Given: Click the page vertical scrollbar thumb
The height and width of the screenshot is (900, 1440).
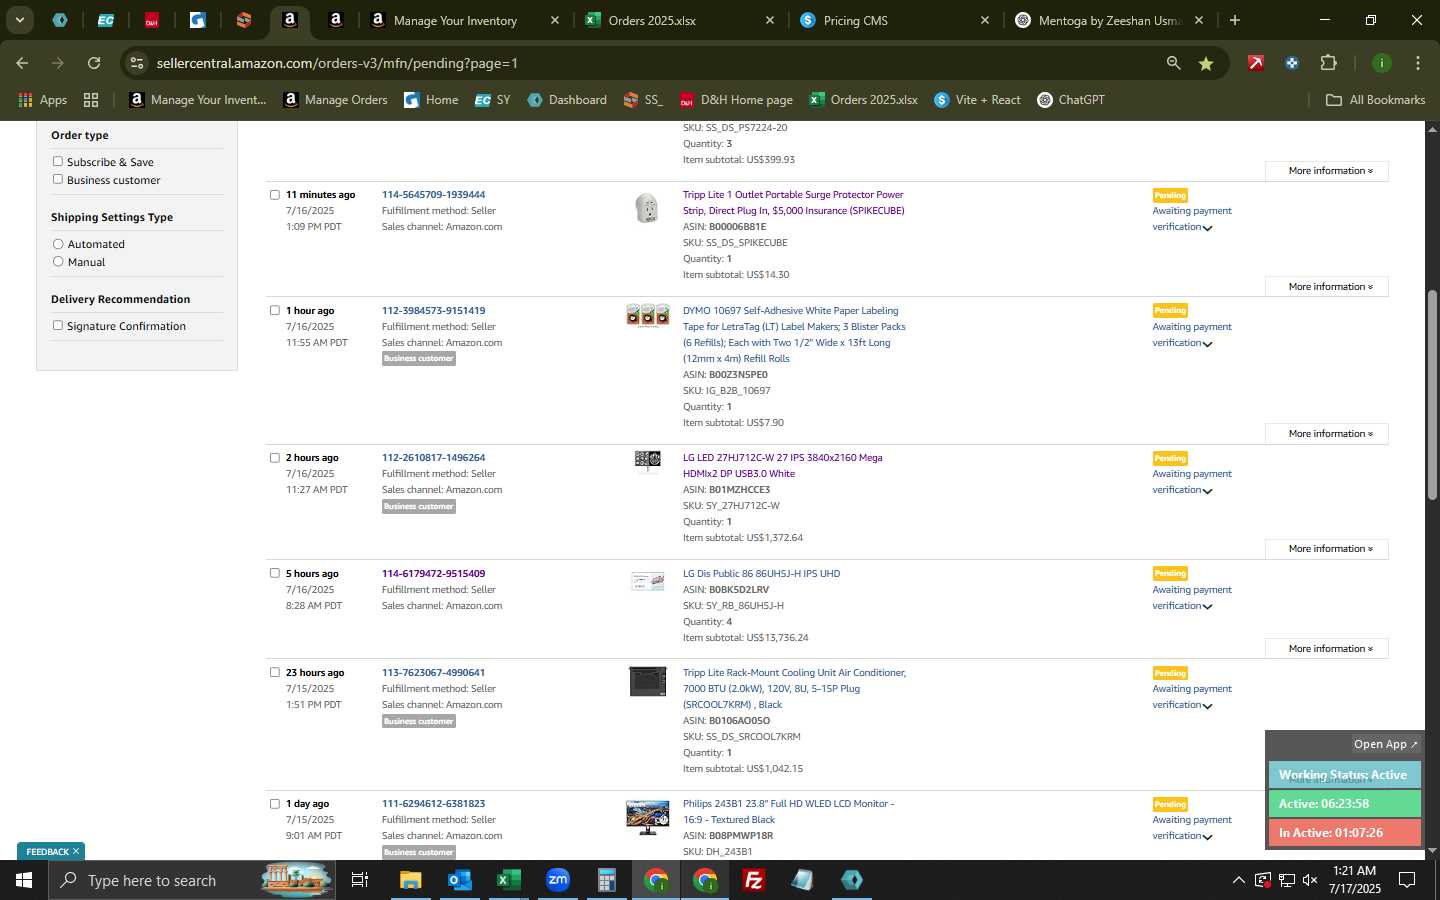Looking at the screenshot, I should pos(1432,395).
